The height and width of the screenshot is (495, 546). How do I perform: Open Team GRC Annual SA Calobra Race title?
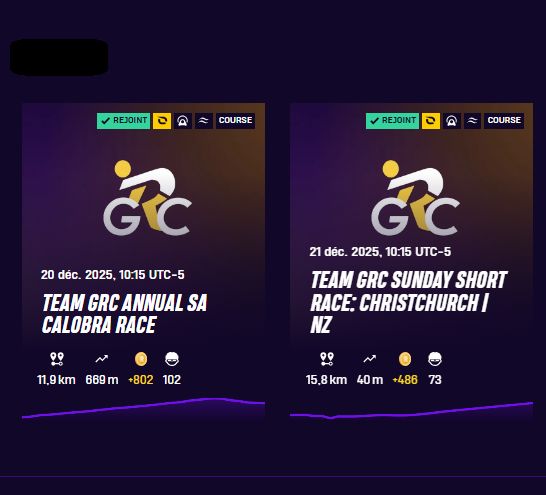125,314
